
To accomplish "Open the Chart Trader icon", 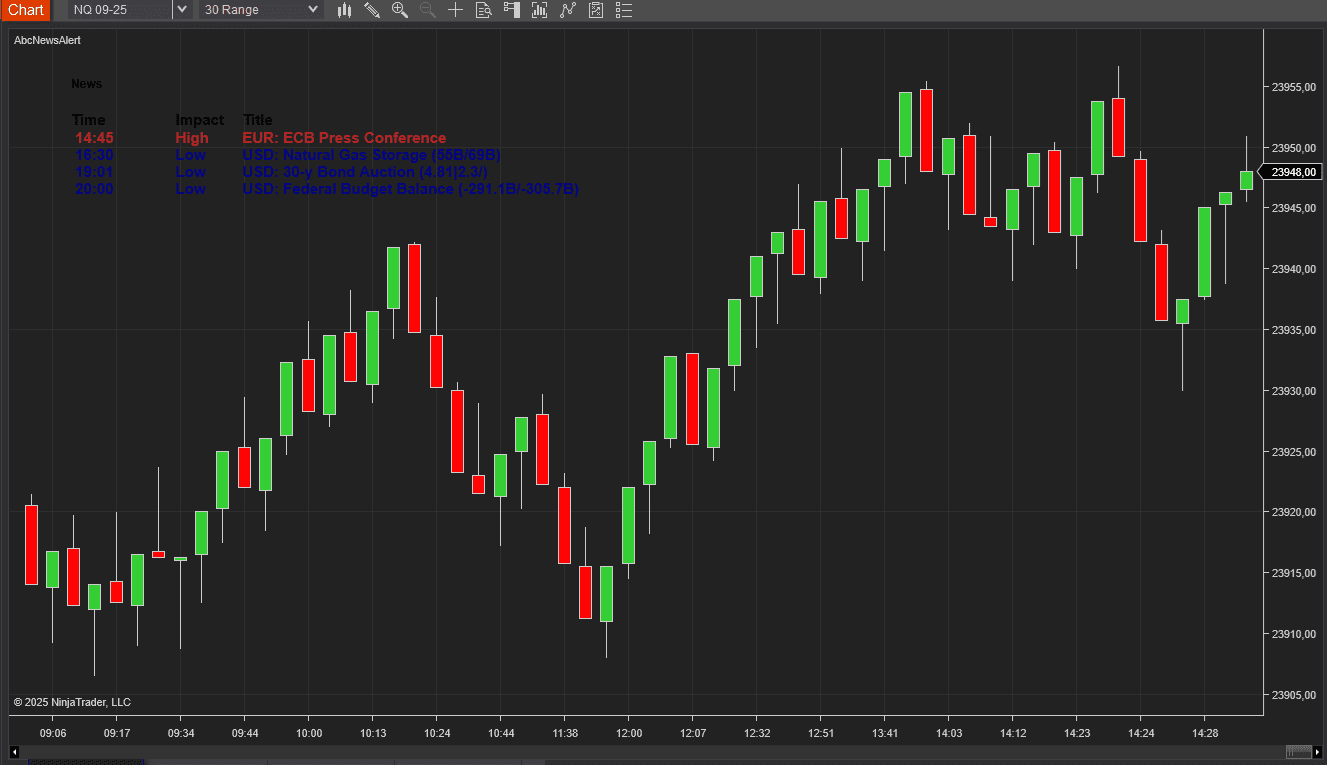I will [512, 10].
